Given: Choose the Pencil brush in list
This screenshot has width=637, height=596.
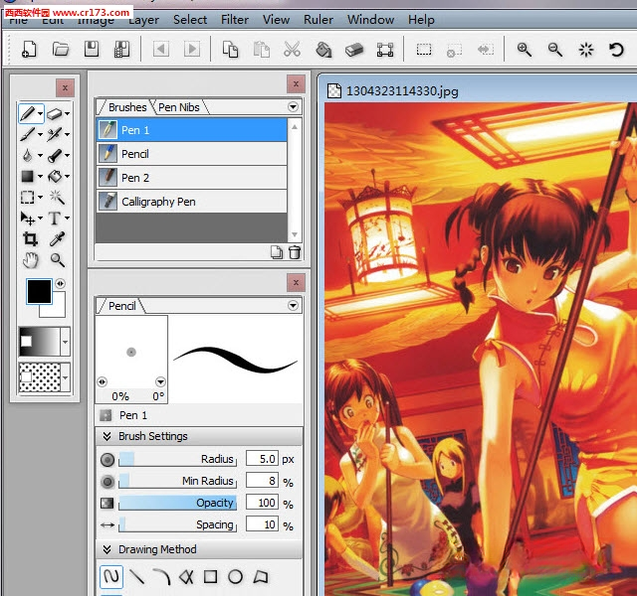Looking at the screenshot, I should 192,154.
